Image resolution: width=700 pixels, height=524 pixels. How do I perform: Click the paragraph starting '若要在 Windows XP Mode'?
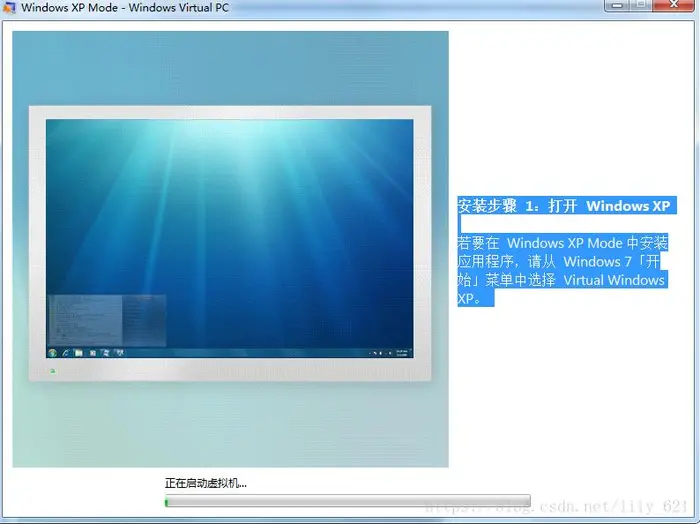(562, 270)
